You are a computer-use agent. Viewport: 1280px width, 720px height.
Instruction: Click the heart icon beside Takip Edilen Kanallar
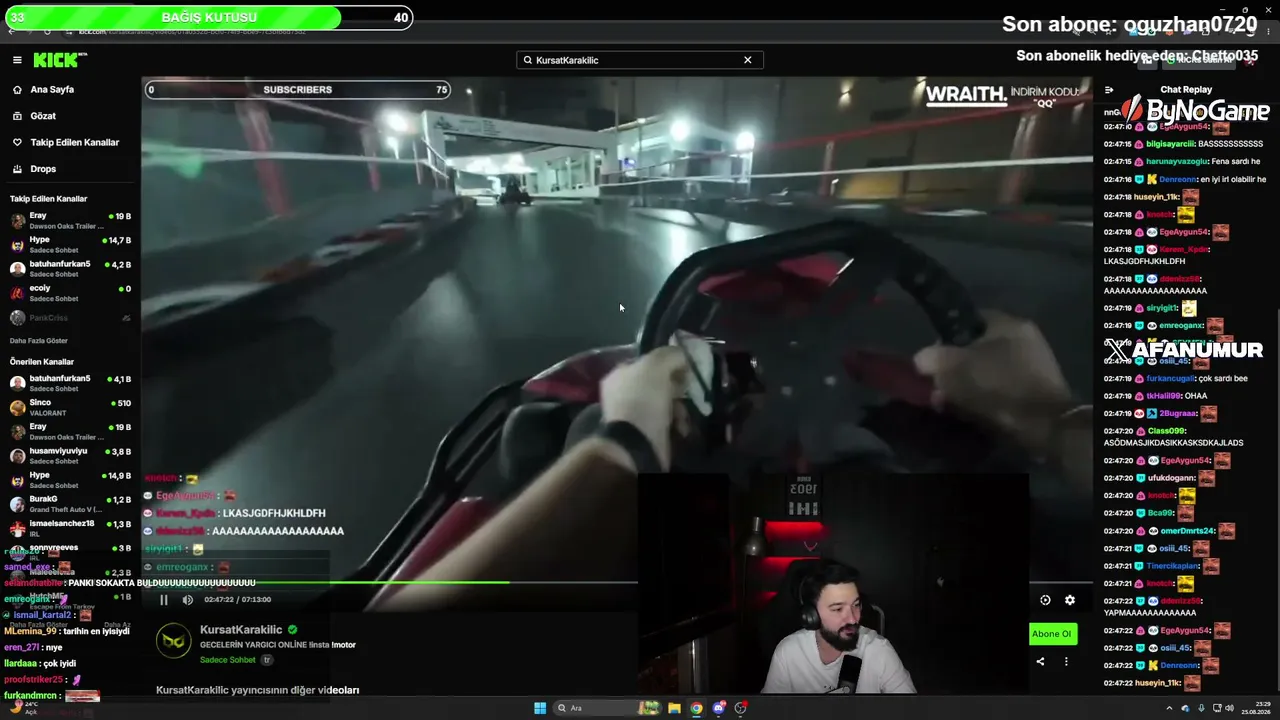click(17, 142)
